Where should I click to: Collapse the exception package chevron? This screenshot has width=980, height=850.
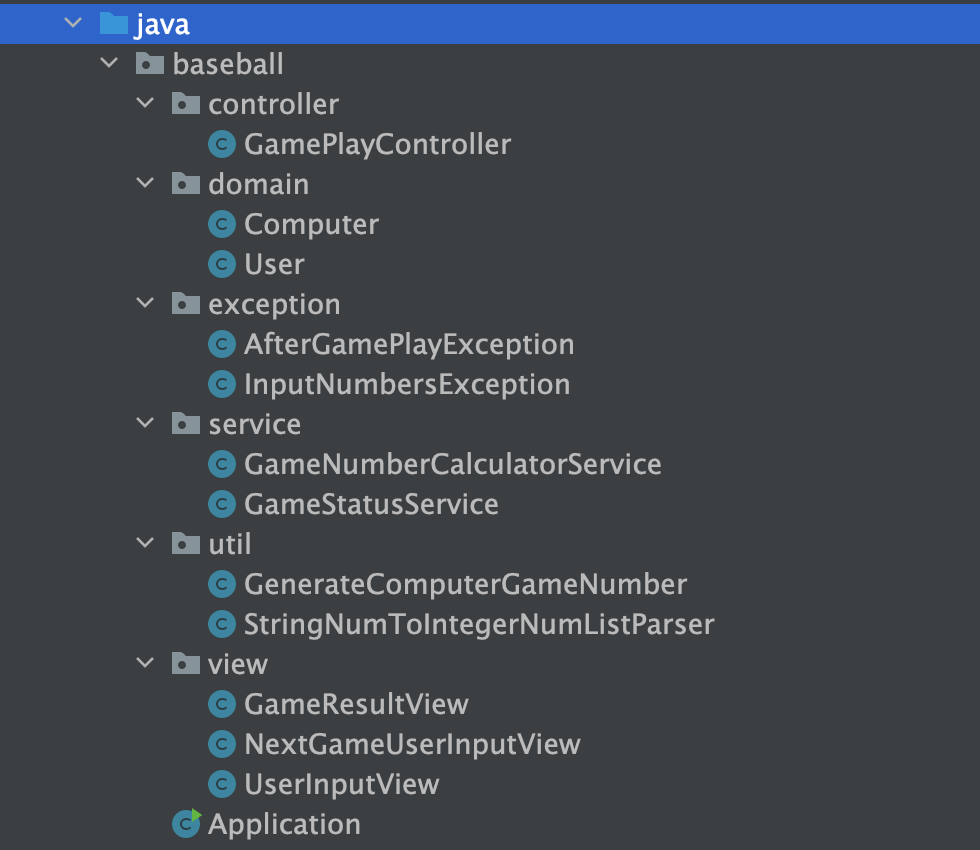[145, 303]
